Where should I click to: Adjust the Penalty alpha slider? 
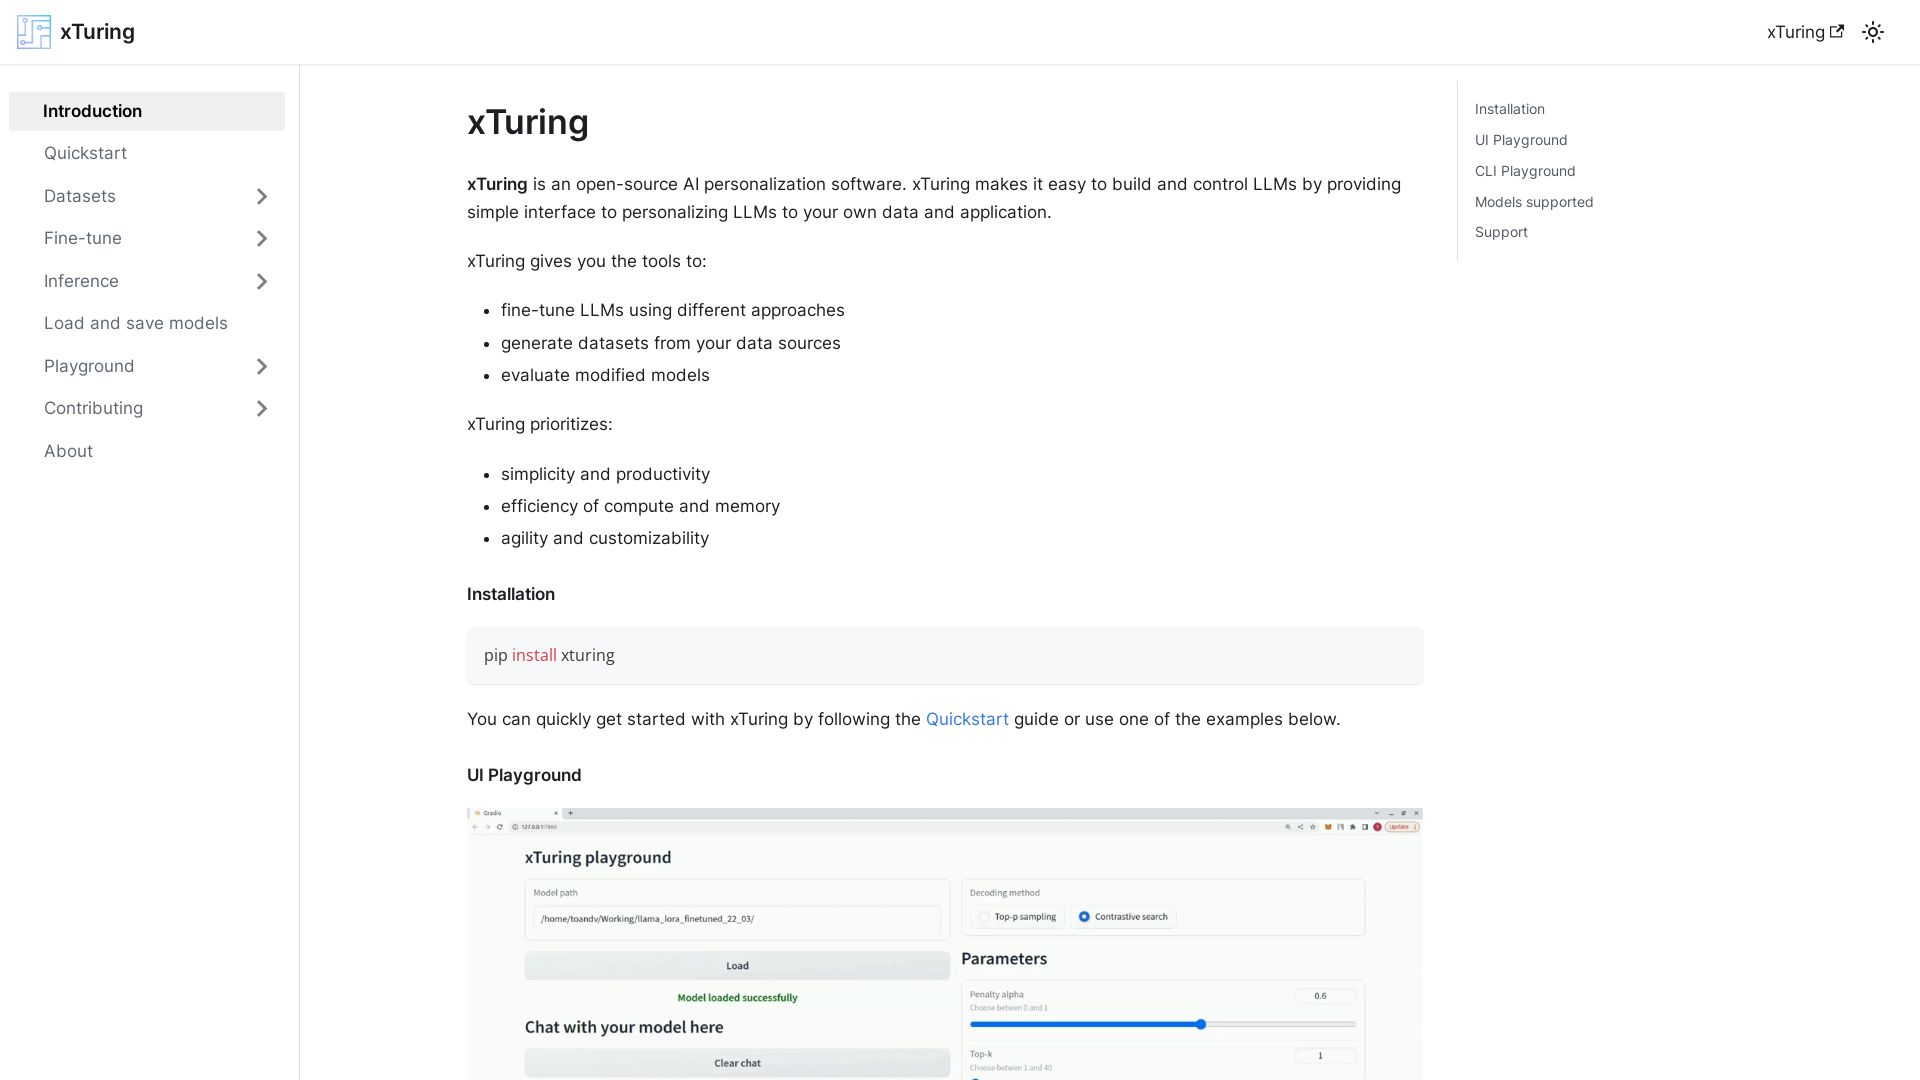[x=1199, y=1024]
